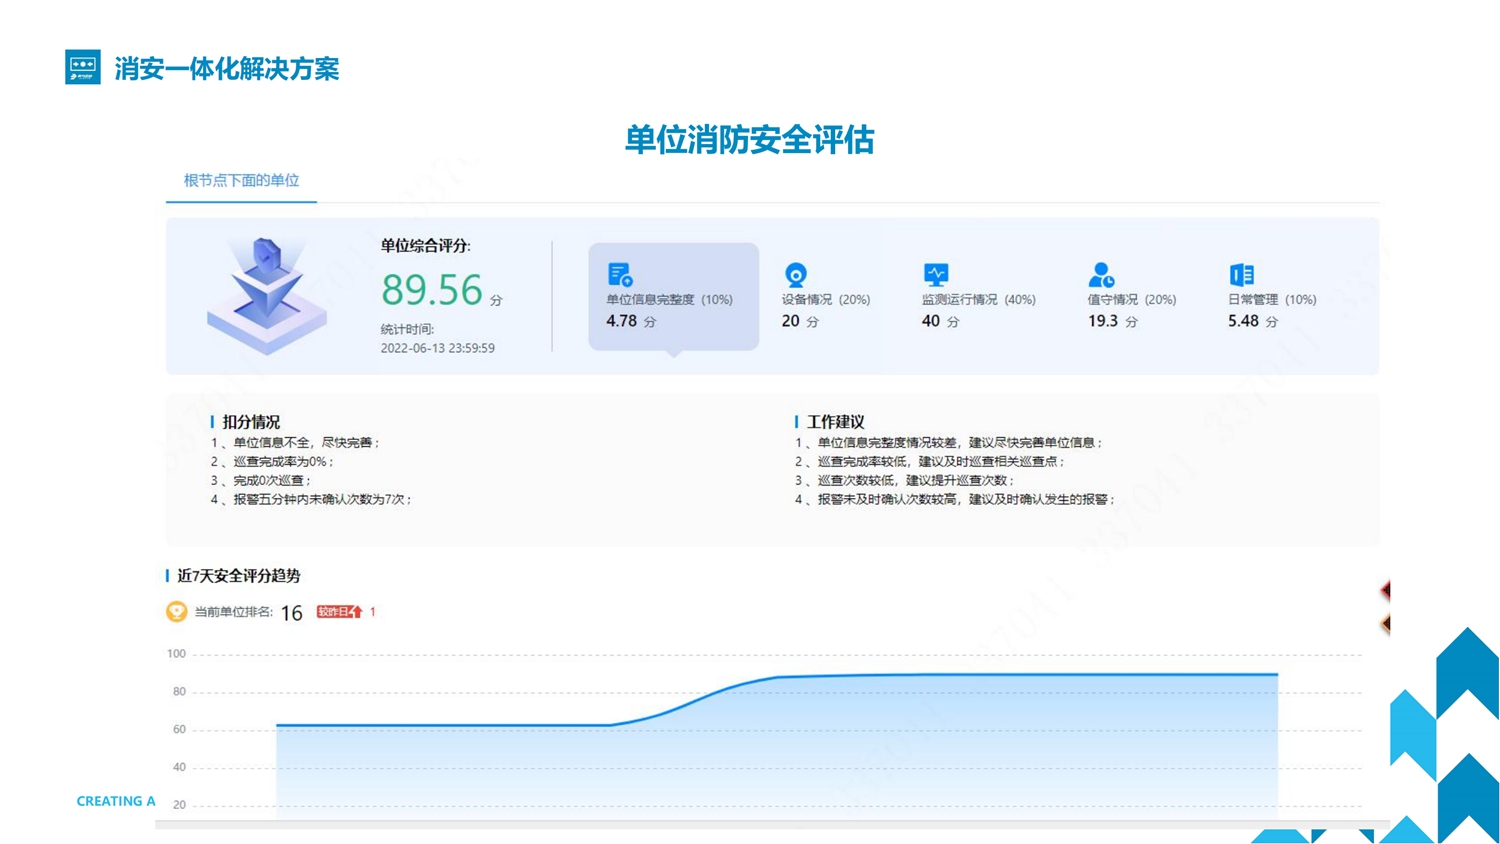Select the 根节点下面的单位 tab

point(241,181)
